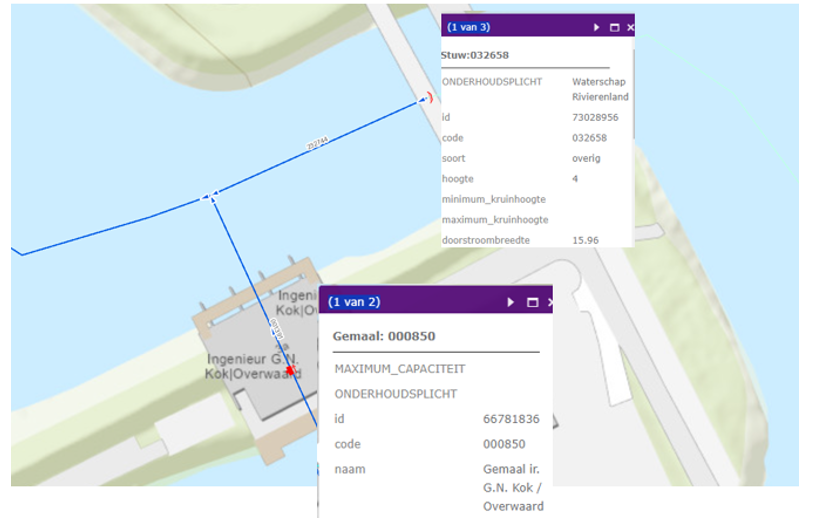Close the Gemaal: 000850 popup
This screenshot has height=518, width=815.
point(548,302)
